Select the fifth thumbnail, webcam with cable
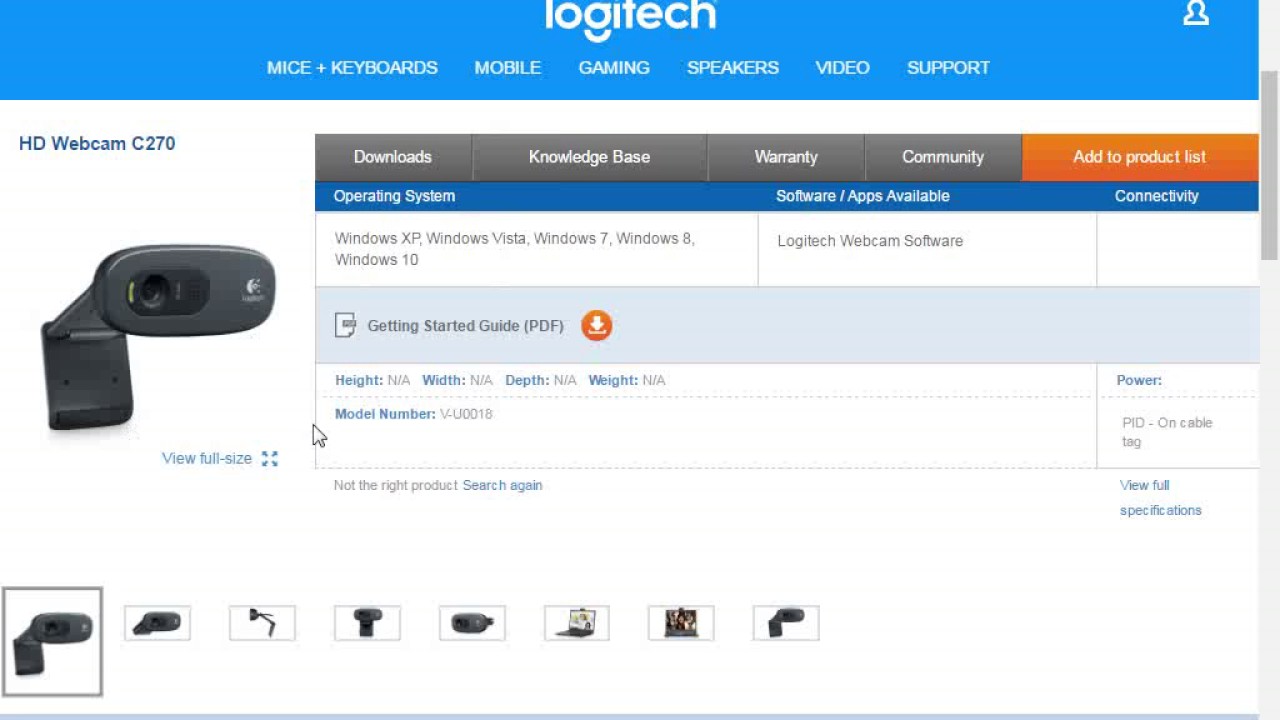The height and width of the screenshot is (720, 1280). pos(472,623)
